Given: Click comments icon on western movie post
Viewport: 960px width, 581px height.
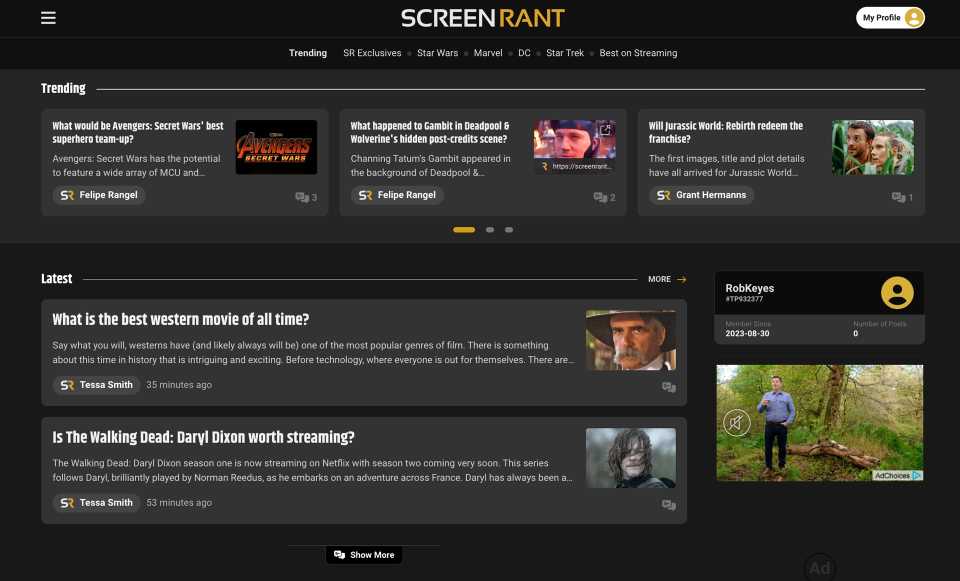Looking at the screenshot, I should [669, 387].
